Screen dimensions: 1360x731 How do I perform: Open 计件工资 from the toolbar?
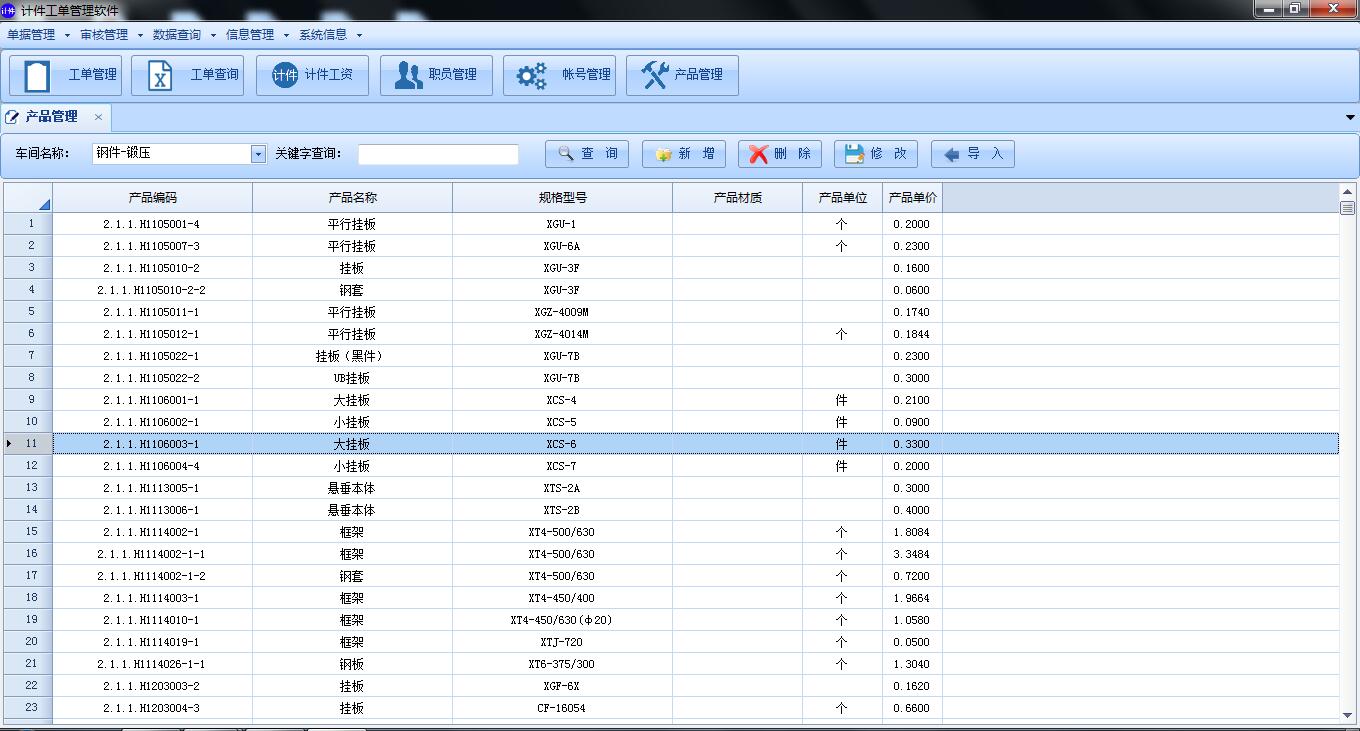(x=312, y=75)
